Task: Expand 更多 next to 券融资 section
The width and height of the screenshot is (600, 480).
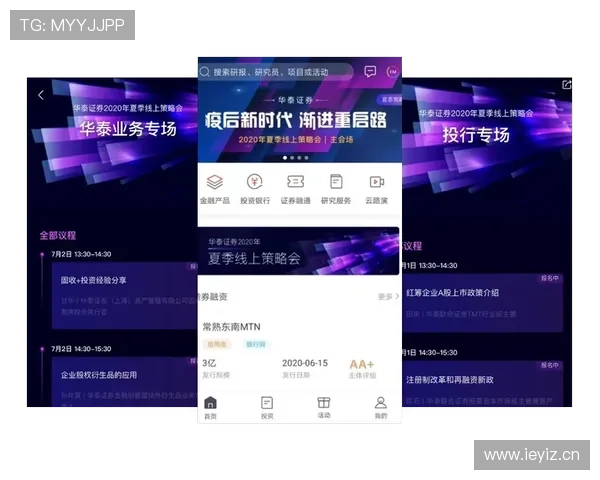Action: (388, 297)
